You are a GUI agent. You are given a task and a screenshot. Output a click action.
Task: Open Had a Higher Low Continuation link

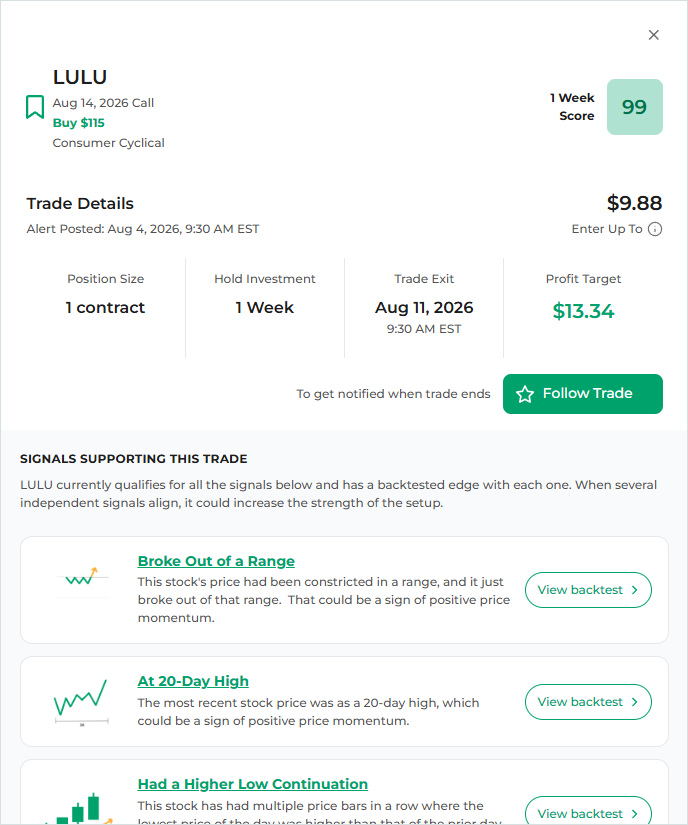click(x=252, y=784)
